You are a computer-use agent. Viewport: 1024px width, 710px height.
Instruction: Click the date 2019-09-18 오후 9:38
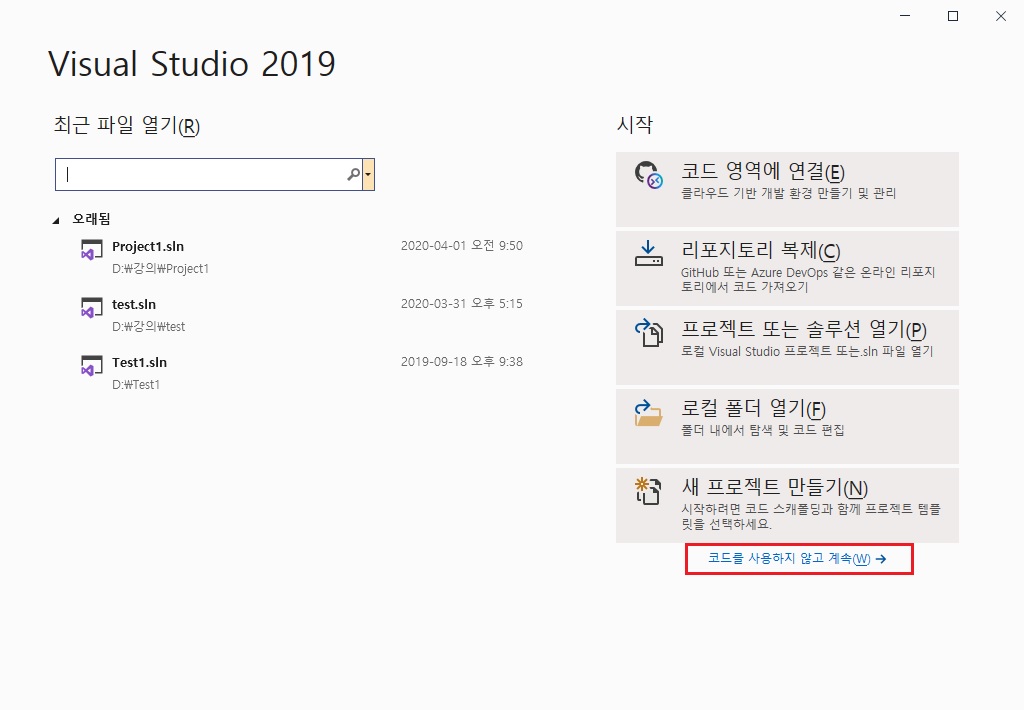[462, 362]
